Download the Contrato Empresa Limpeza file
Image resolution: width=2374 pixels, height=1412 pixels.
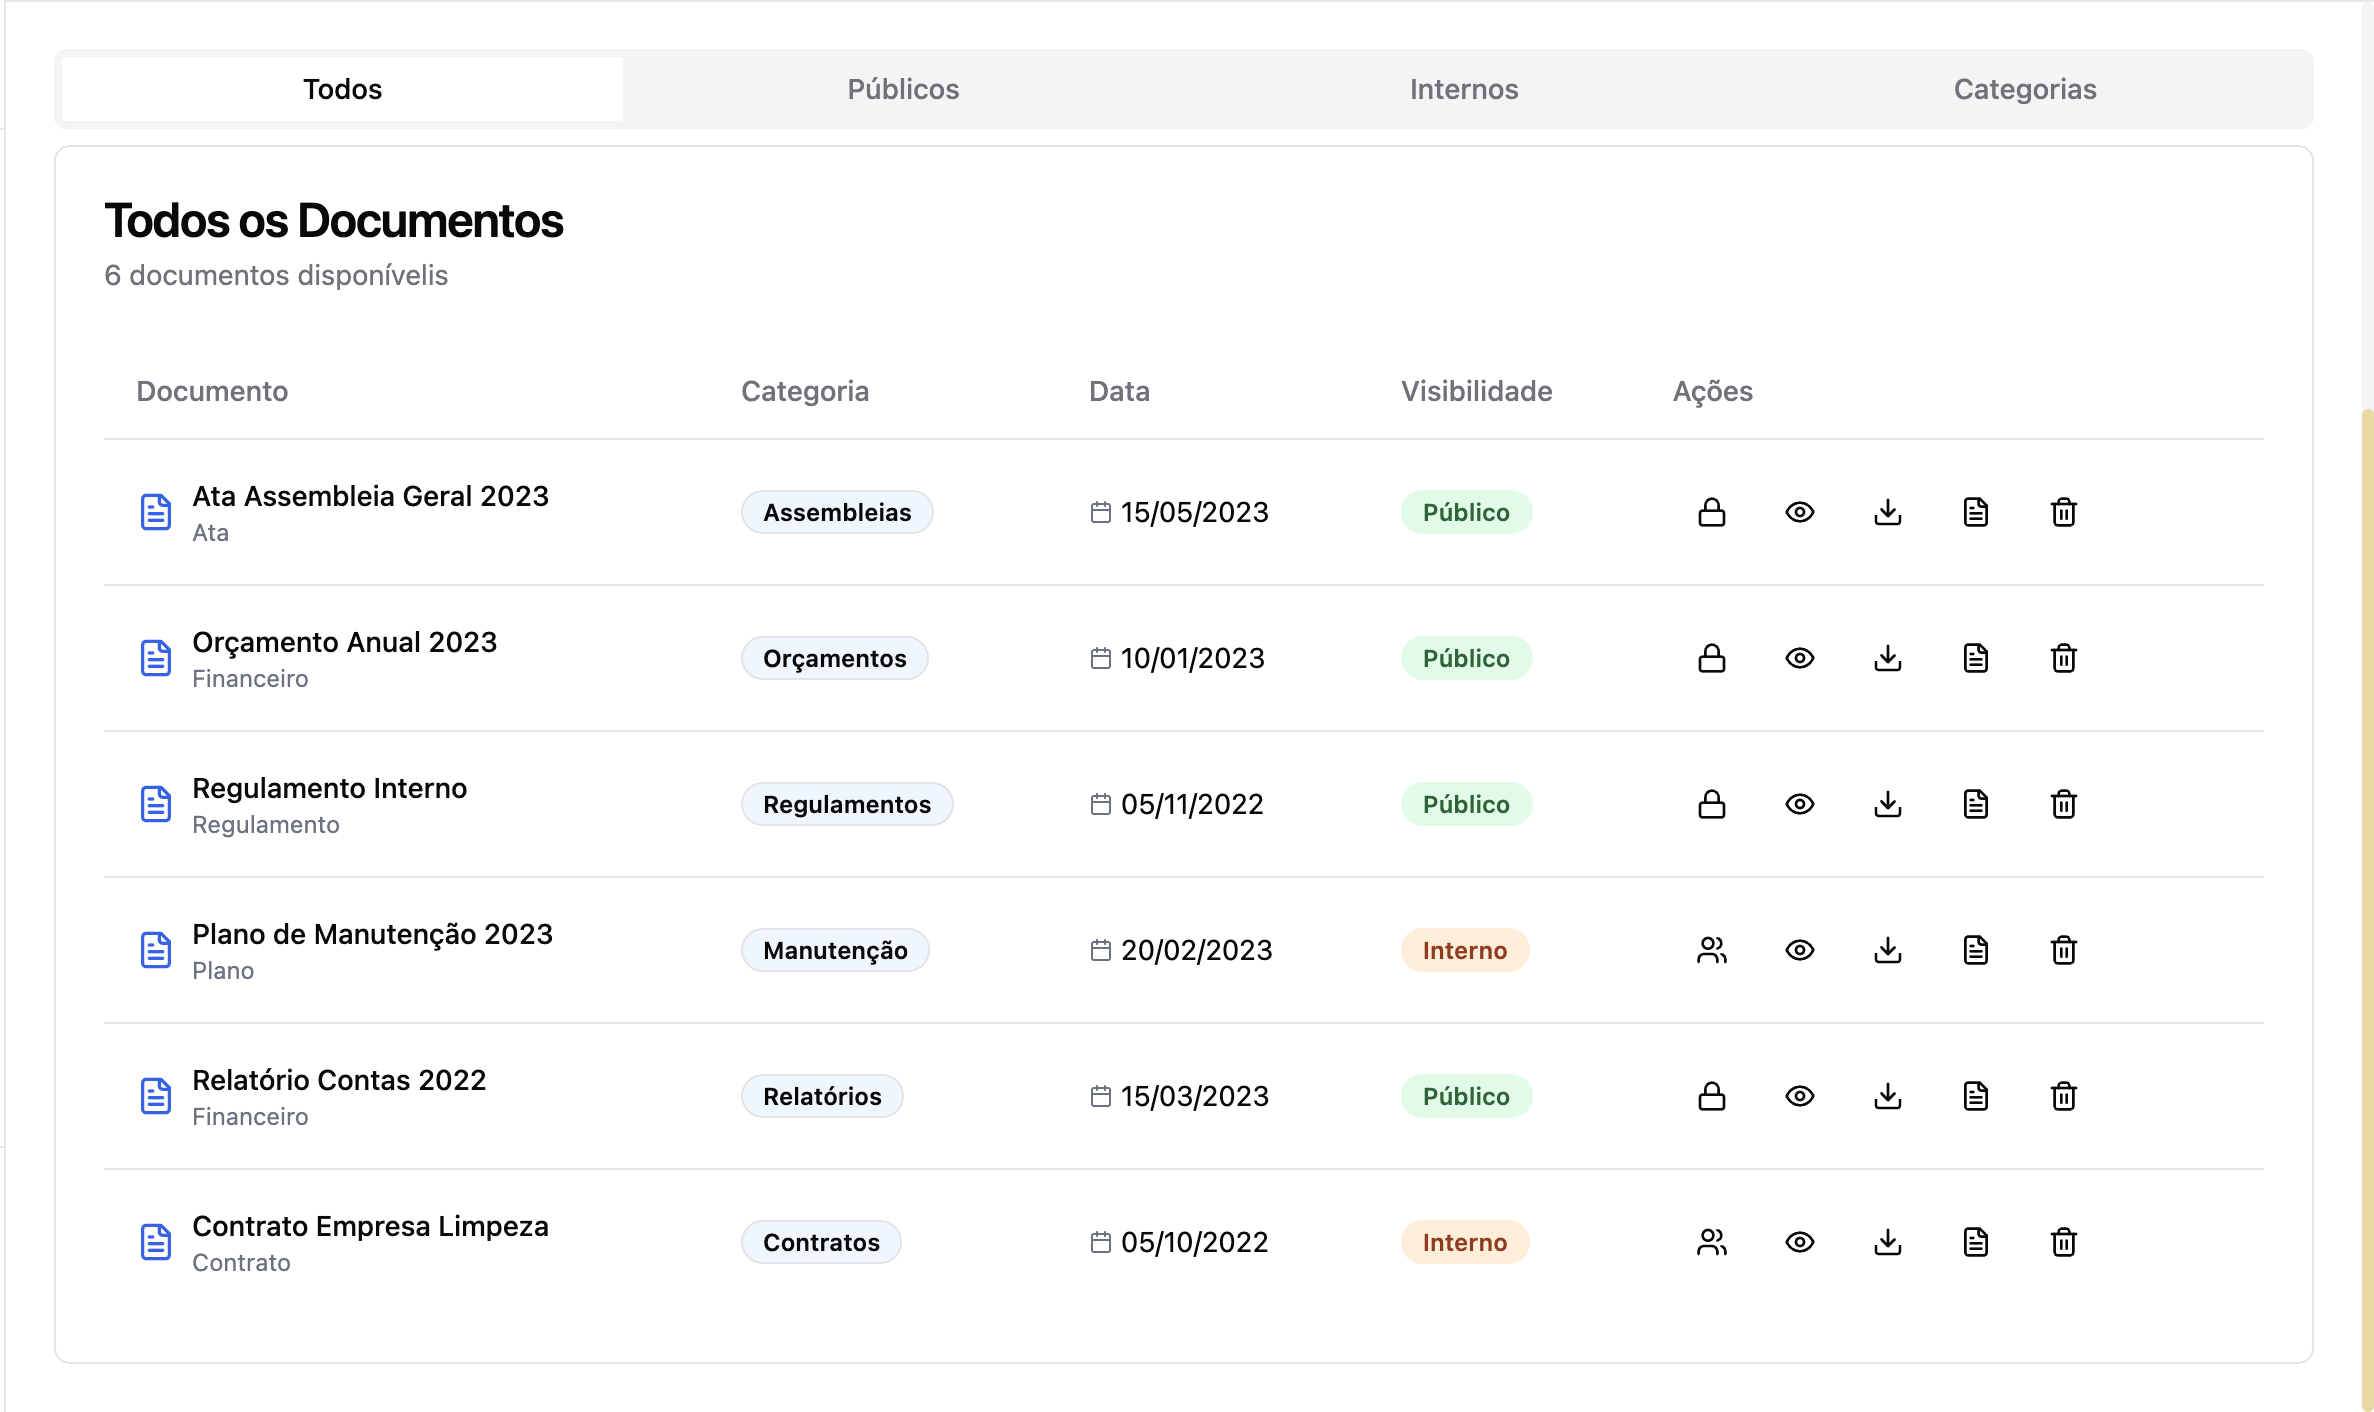(1887, 1242)
